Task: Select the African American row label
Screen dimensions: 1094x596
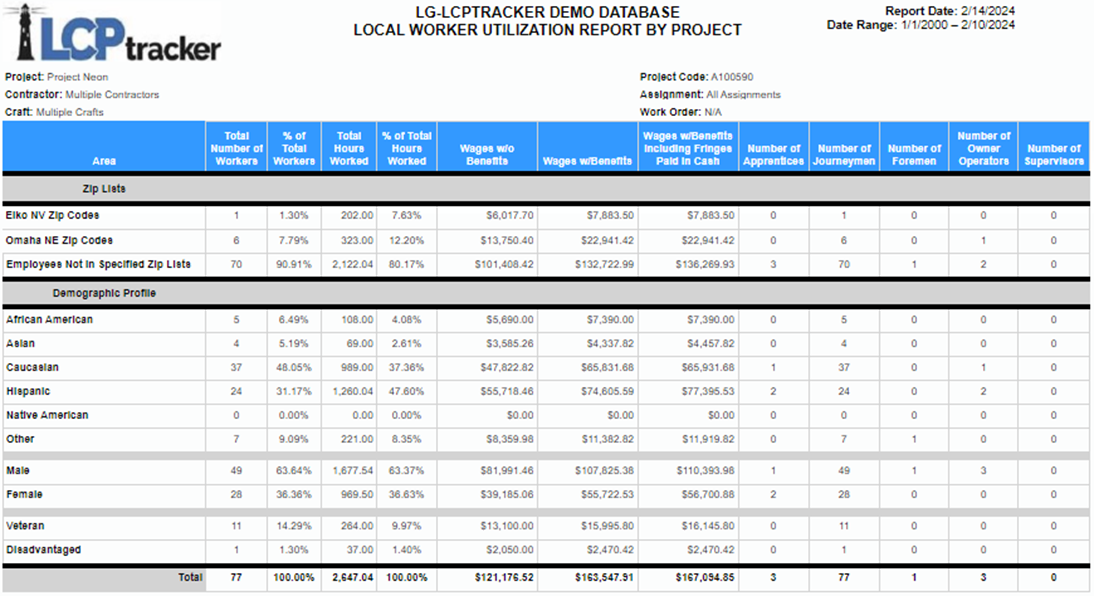Action: pos(50,319)
